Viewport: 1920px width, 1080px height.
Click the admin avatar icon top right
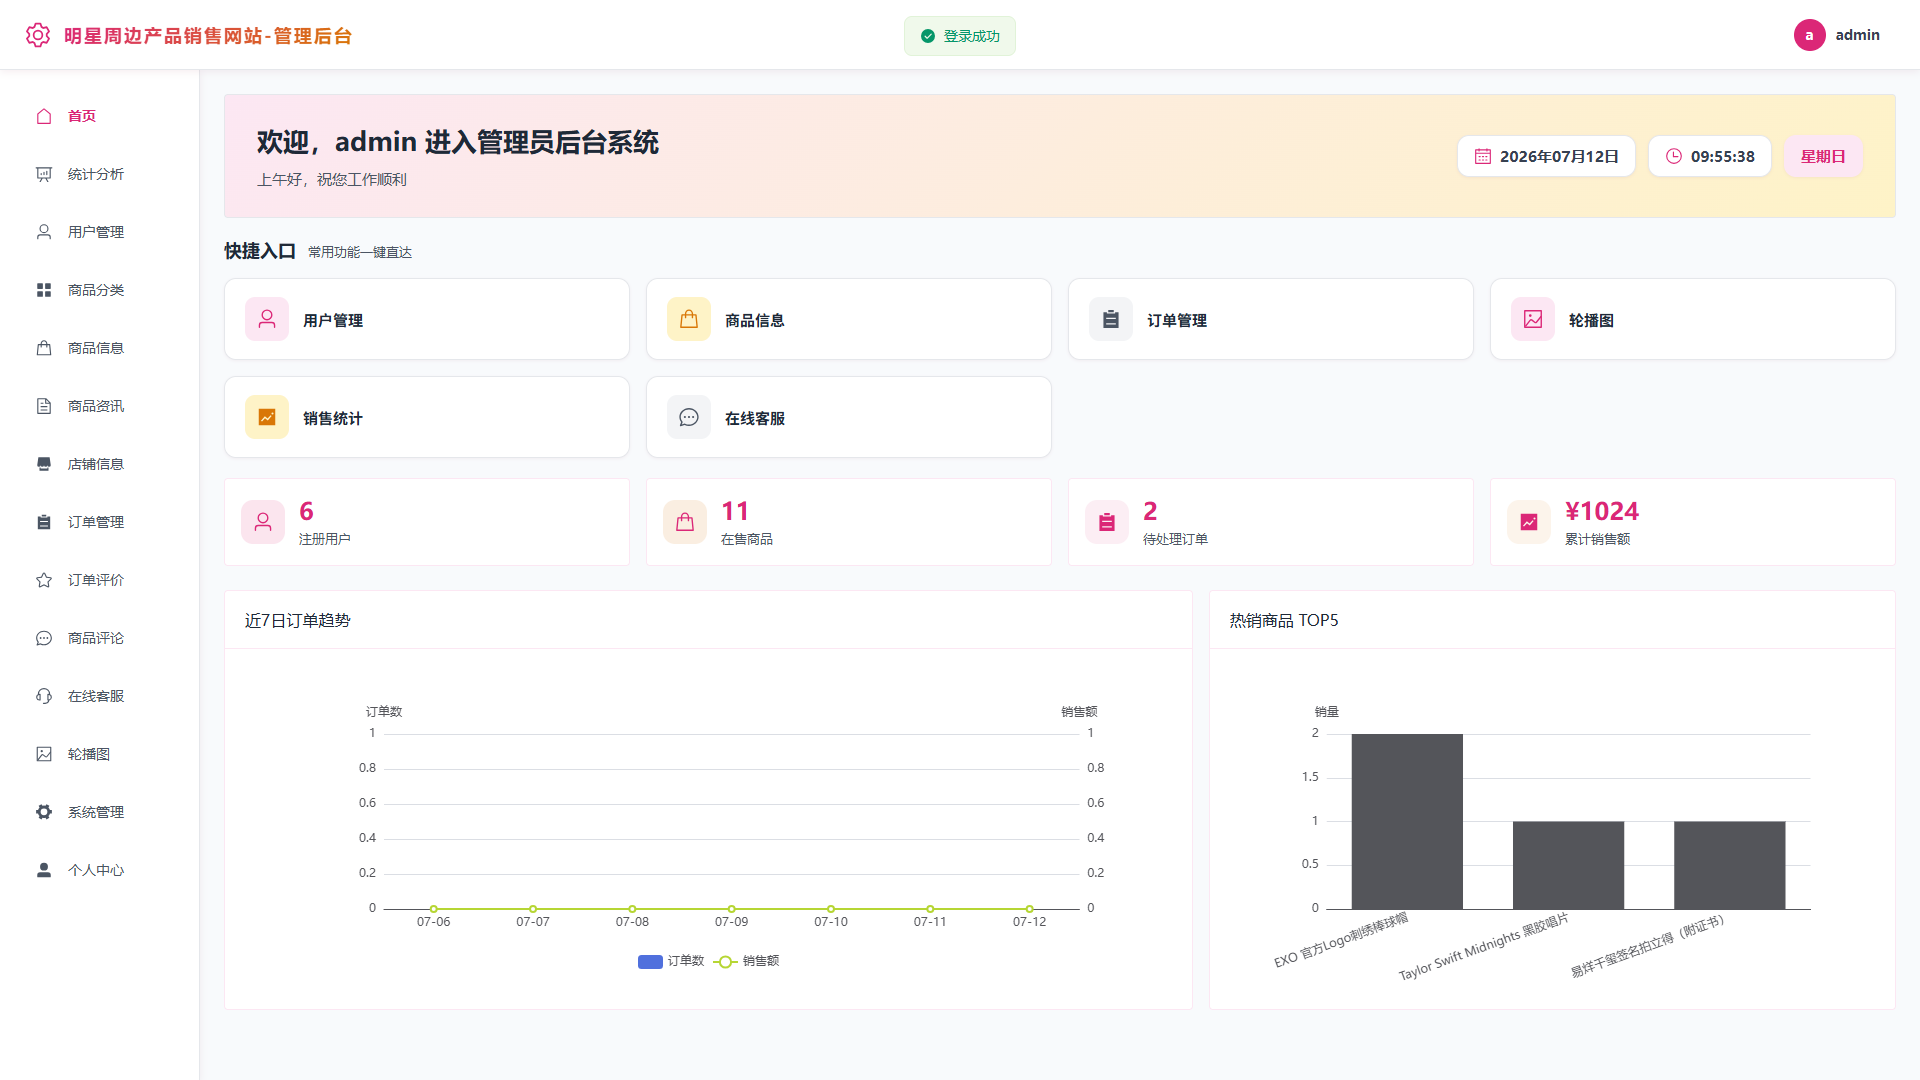(1809, 35)
